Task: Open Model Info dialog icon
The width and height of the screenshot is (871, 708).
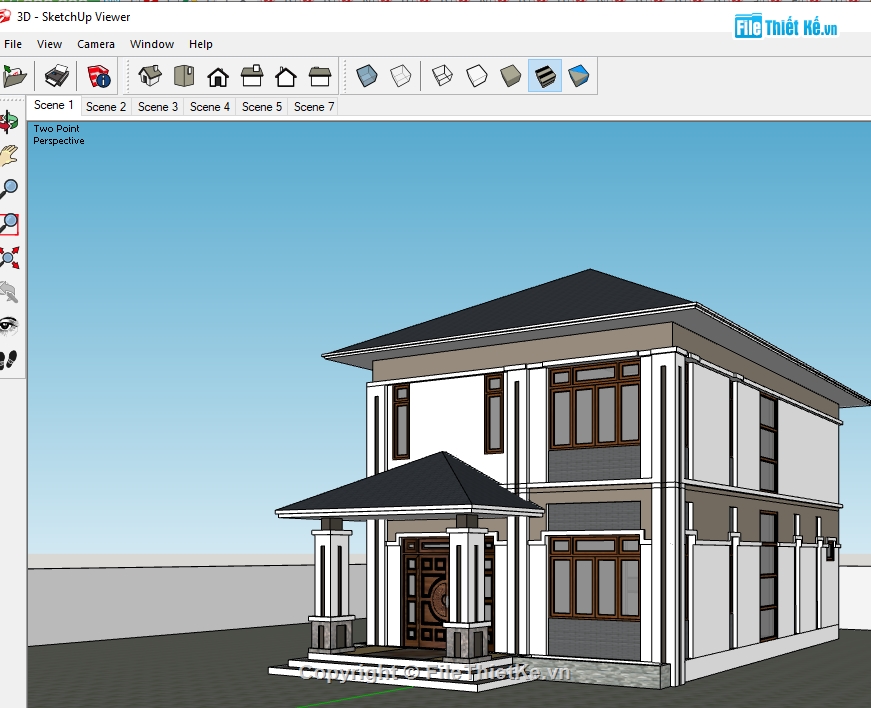Action: 99,76
